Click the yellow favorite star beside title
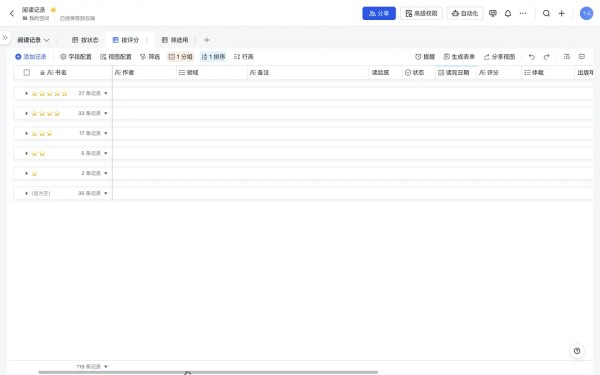600x375 pixels. pyautogui.click(x=53, y=10)
